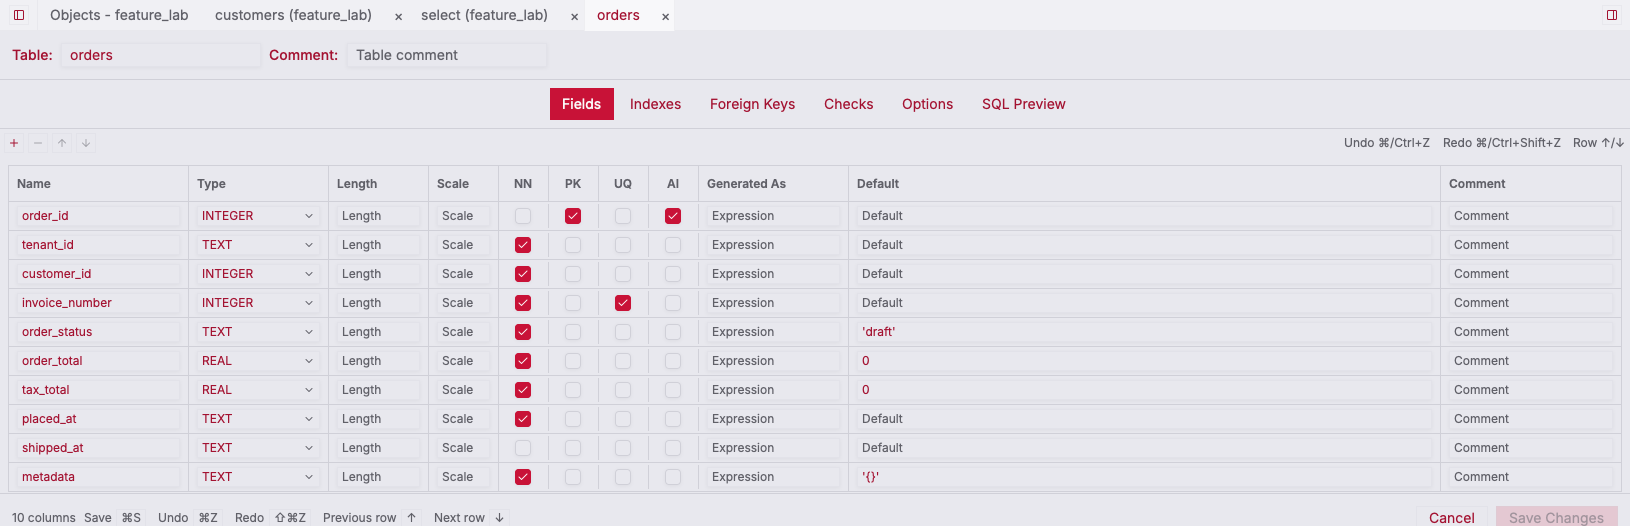Close the customers (feature_lab) tab
Image resolution: width=1630 pixels, height=526 pixels.
[x=398, y=16]
